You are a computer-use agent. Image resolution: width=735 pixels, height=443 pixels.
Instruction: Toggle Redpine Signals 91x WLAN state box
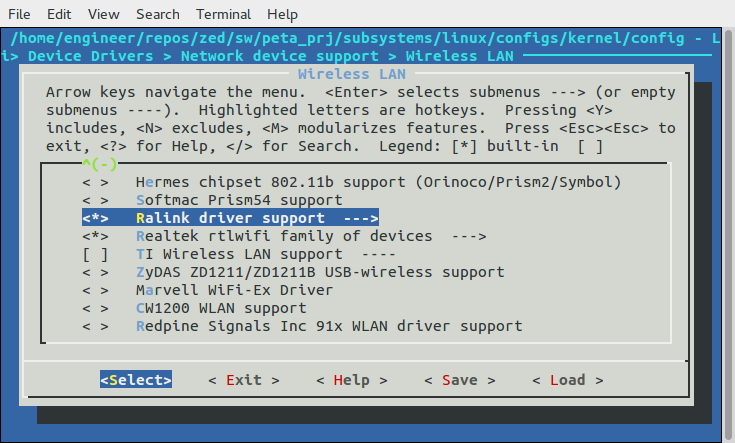click(x=96, y=326)
